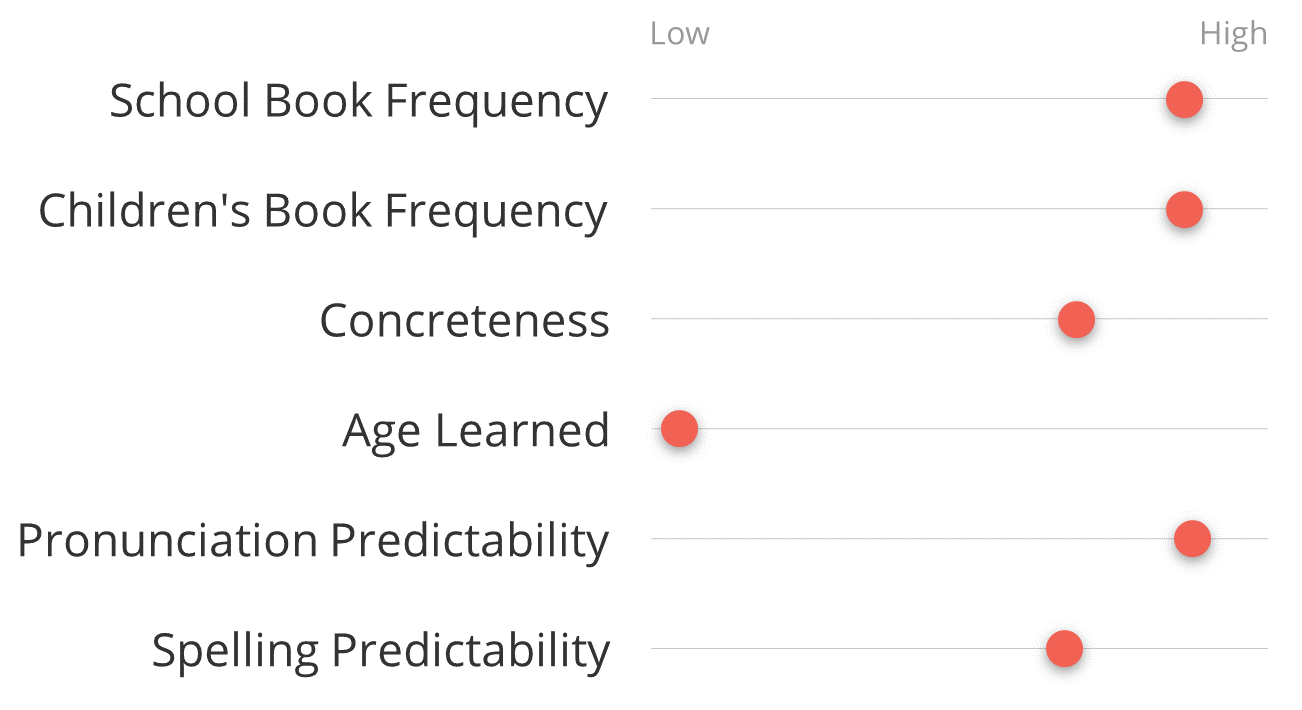Viewport: 1302px width, 710px height.
Task: Click the School Book Frequency track line
Action: [959, 99]
